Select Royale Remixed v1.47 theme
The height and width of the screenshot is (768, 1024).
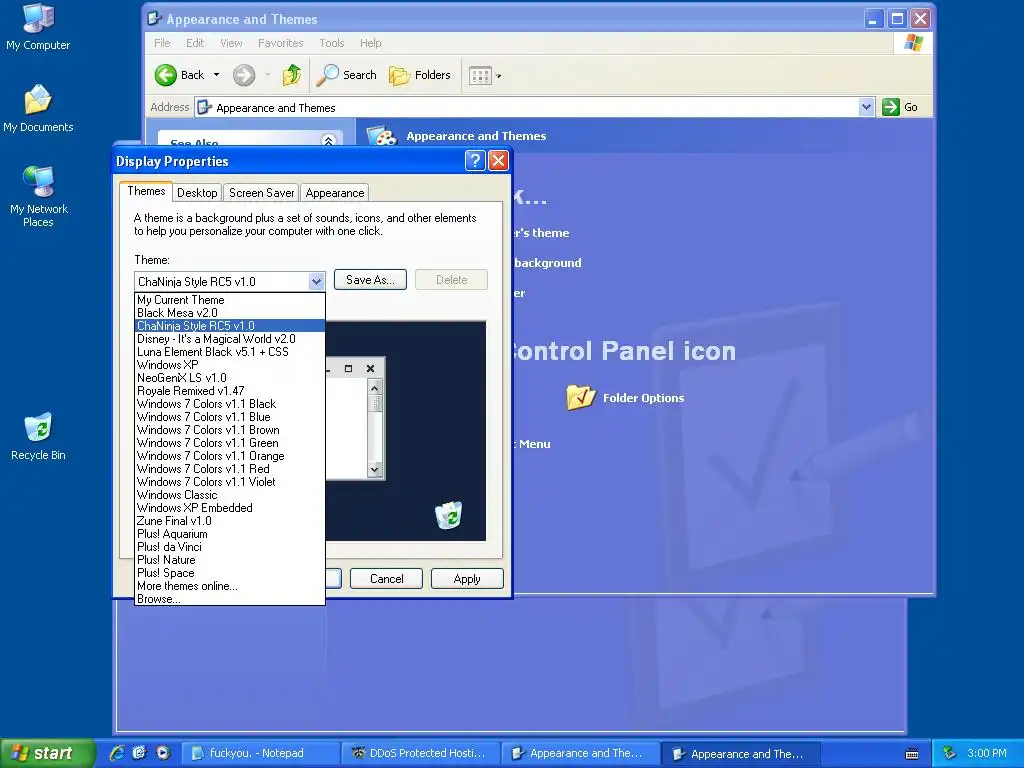coord(230,391)
